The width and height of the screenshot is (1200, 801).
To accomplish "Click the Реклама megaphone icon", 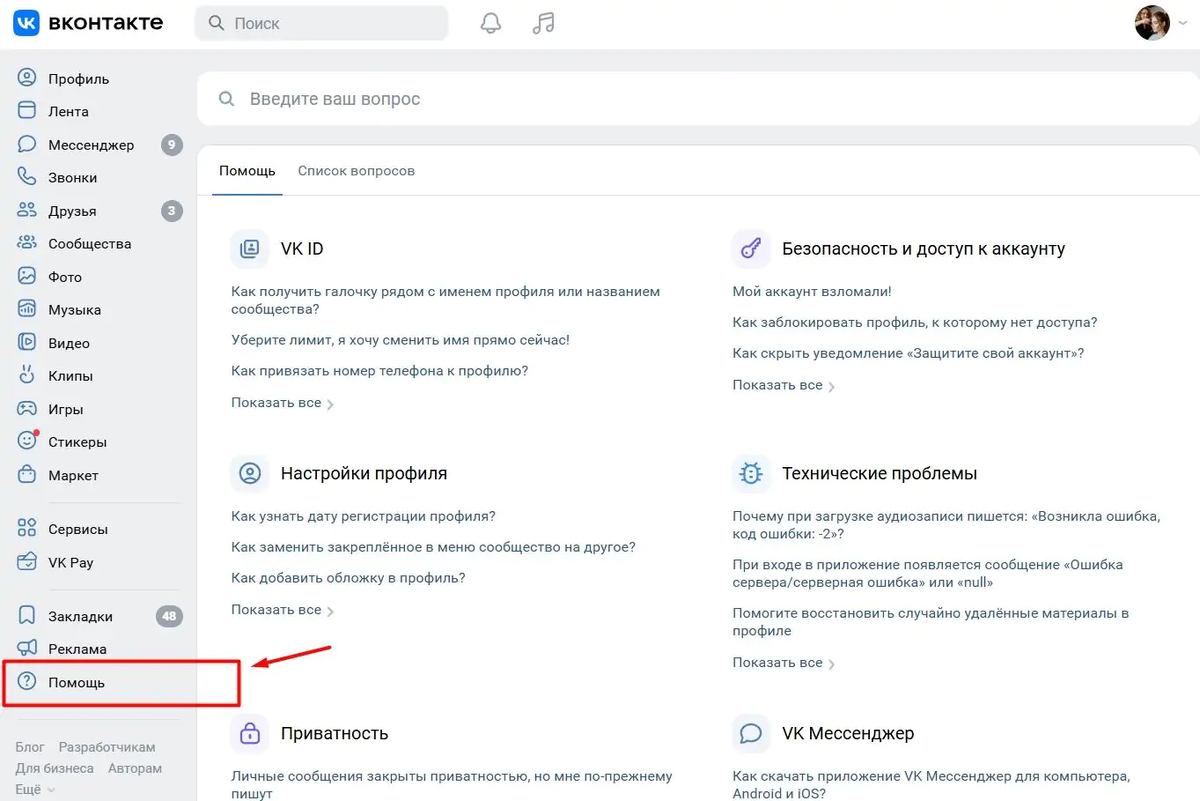I will (27, 648).
